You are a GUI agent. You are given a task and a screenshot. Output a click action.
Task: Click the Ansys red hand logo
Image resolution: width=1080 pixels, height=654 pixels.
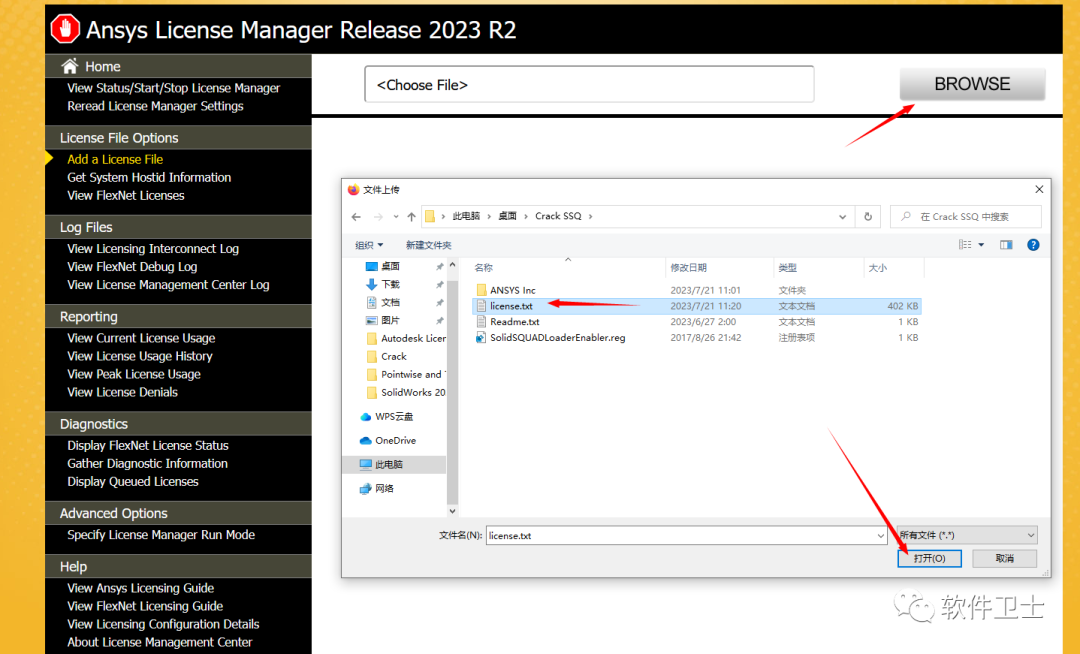pos(65,29)
